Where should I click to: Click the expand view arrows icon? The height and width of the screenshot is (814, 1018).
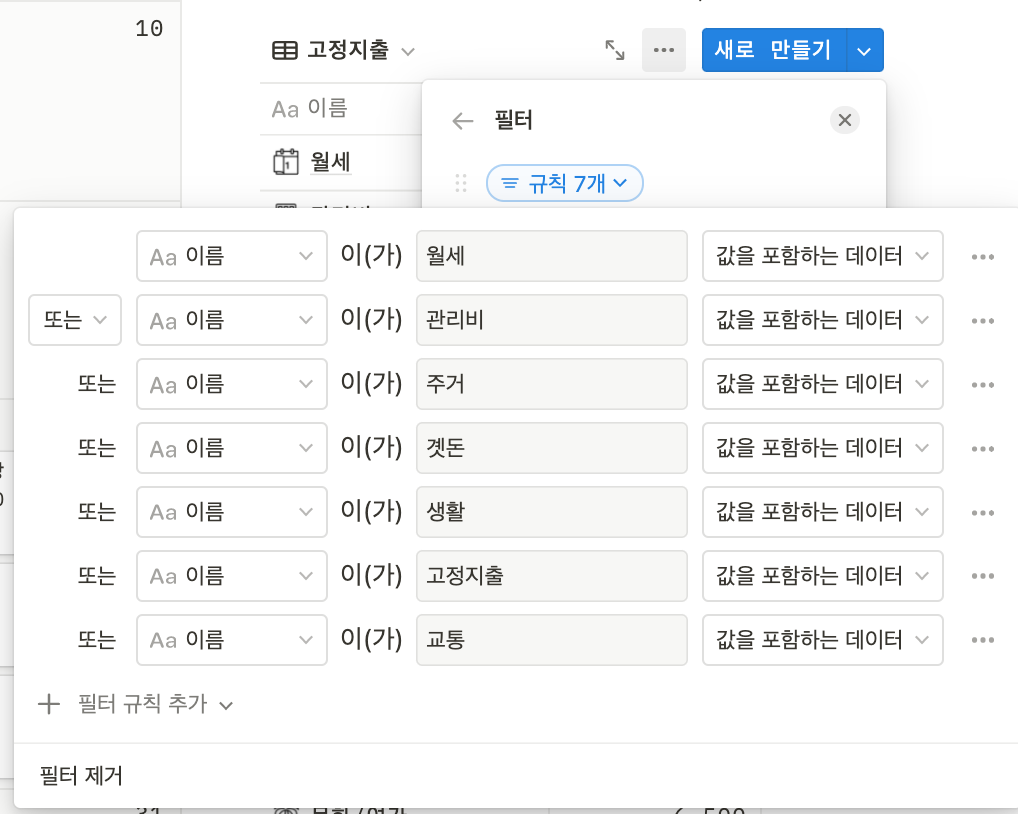[x=615, y=50]
